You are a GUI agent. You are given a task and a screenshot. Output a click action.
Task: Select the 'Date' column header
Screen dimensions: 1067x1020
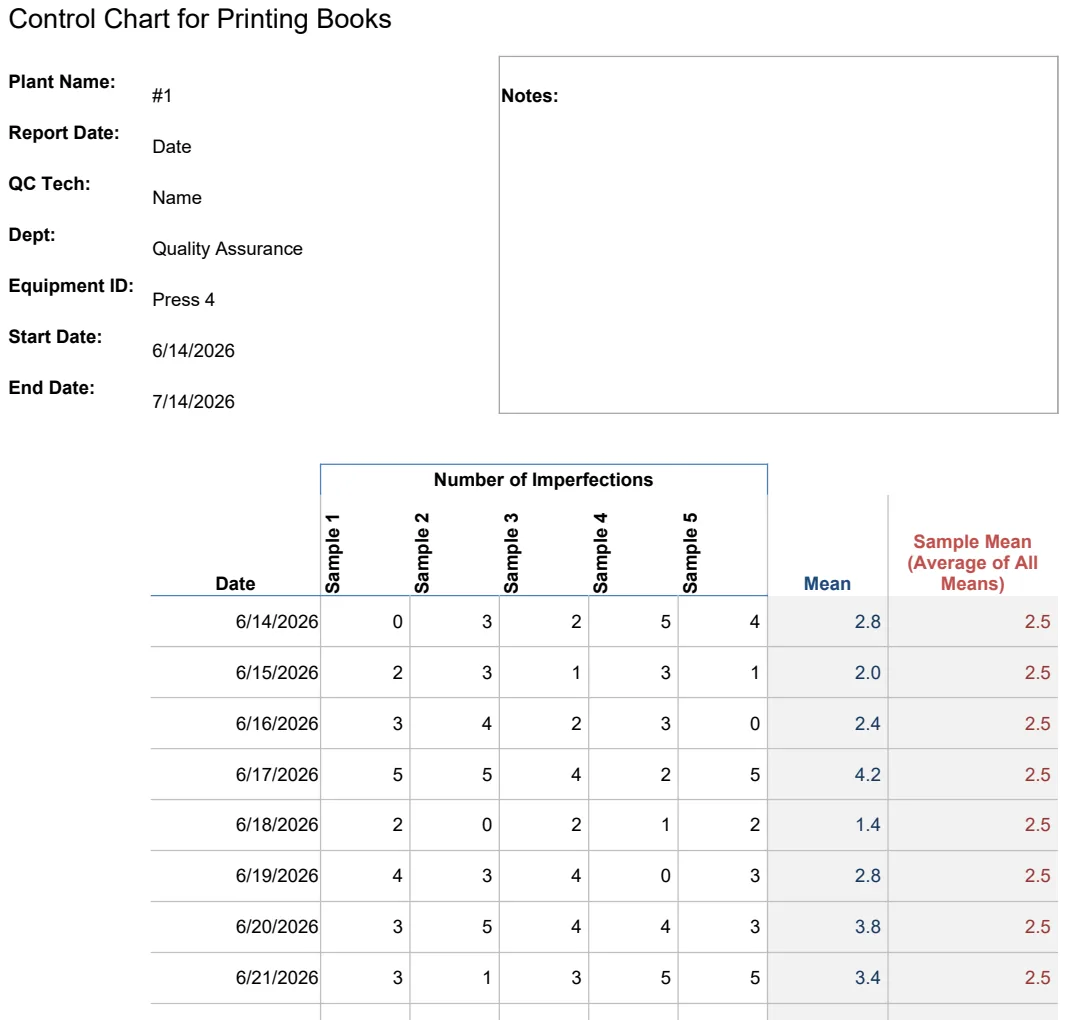click(235, 584)
